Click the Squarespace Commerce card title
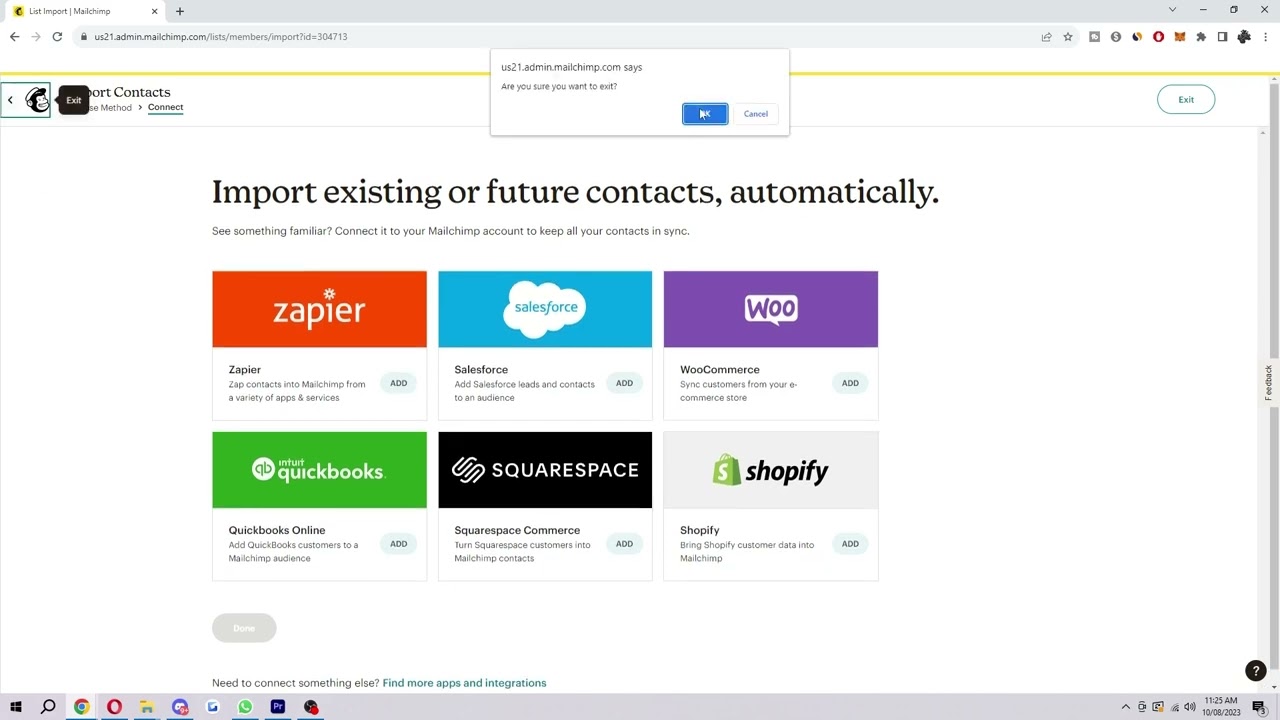The width and height of the screenshot is (1280, 720). 517,530
